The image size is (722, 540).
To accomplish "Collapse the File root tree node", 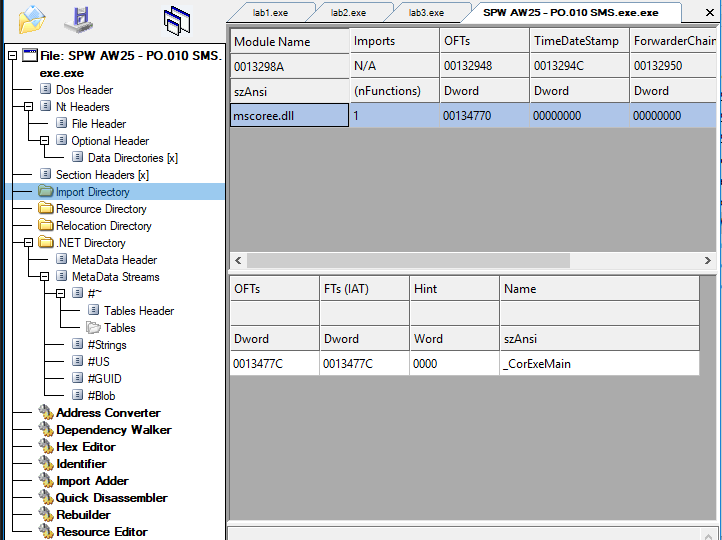I will [x=12, y=56].
